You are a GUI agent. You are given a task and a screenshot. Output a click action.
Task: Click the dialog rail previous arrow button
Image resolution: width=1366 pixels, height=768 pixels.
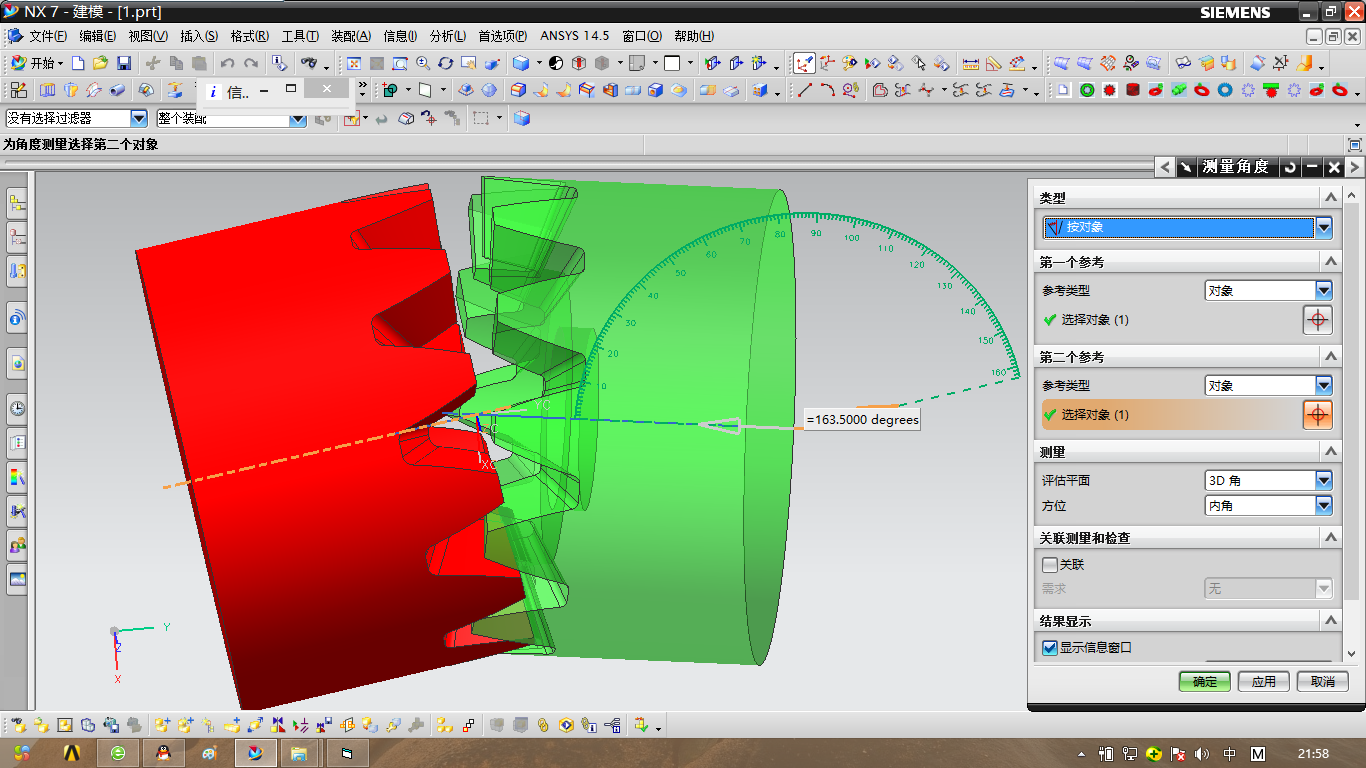point(1164,167)
